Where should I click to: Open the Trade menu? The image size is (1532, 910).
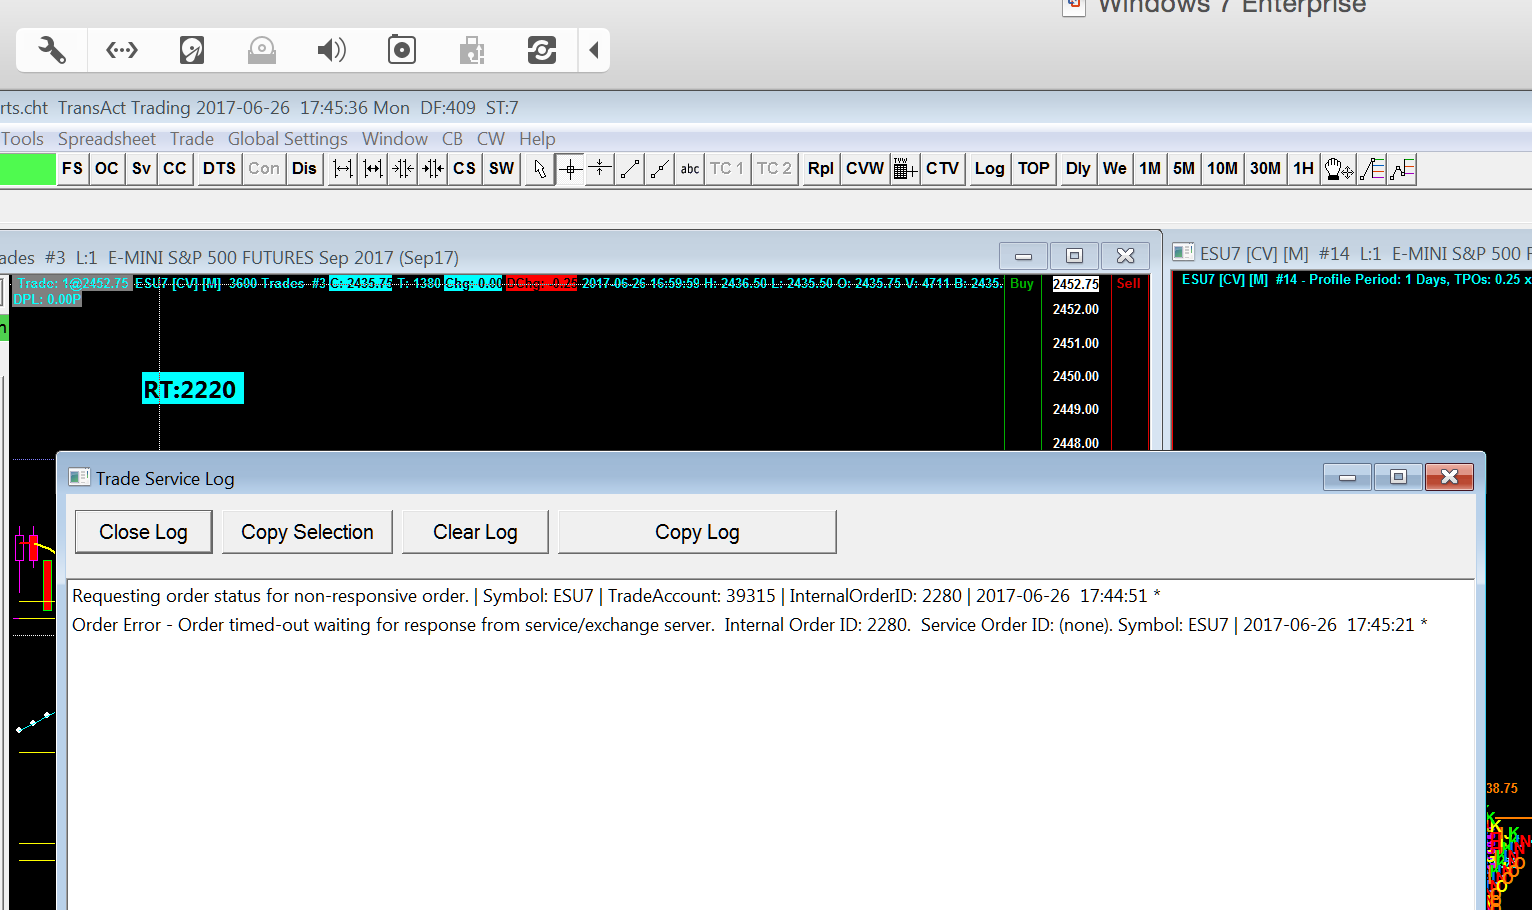(x=192, y=139)
